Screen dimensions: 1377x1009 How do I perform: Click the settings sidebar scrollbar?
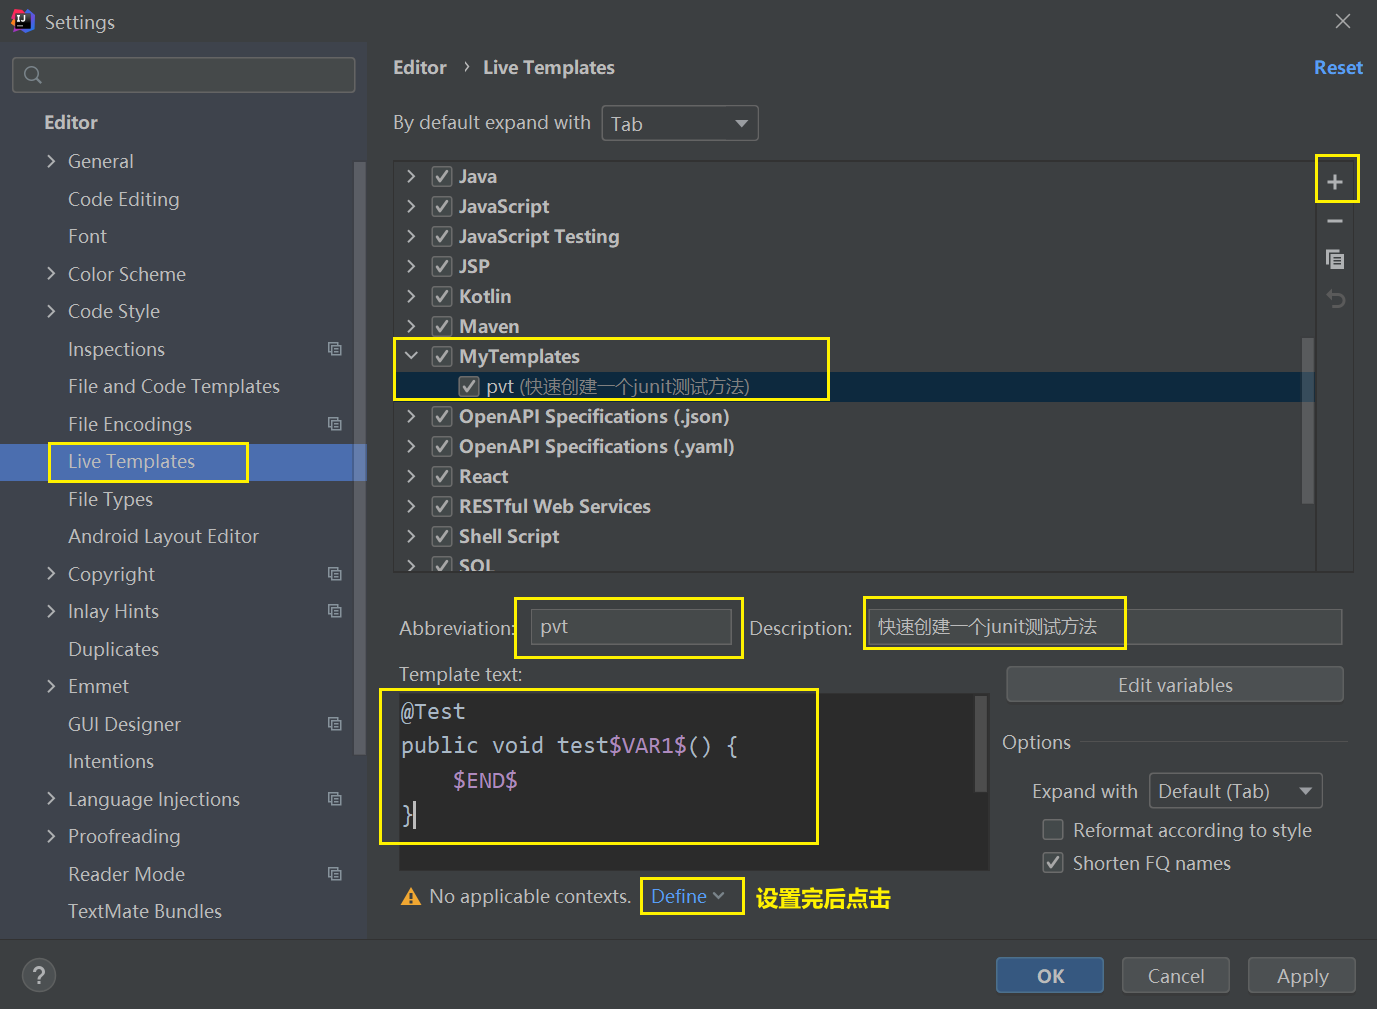(x=360, y=457)
